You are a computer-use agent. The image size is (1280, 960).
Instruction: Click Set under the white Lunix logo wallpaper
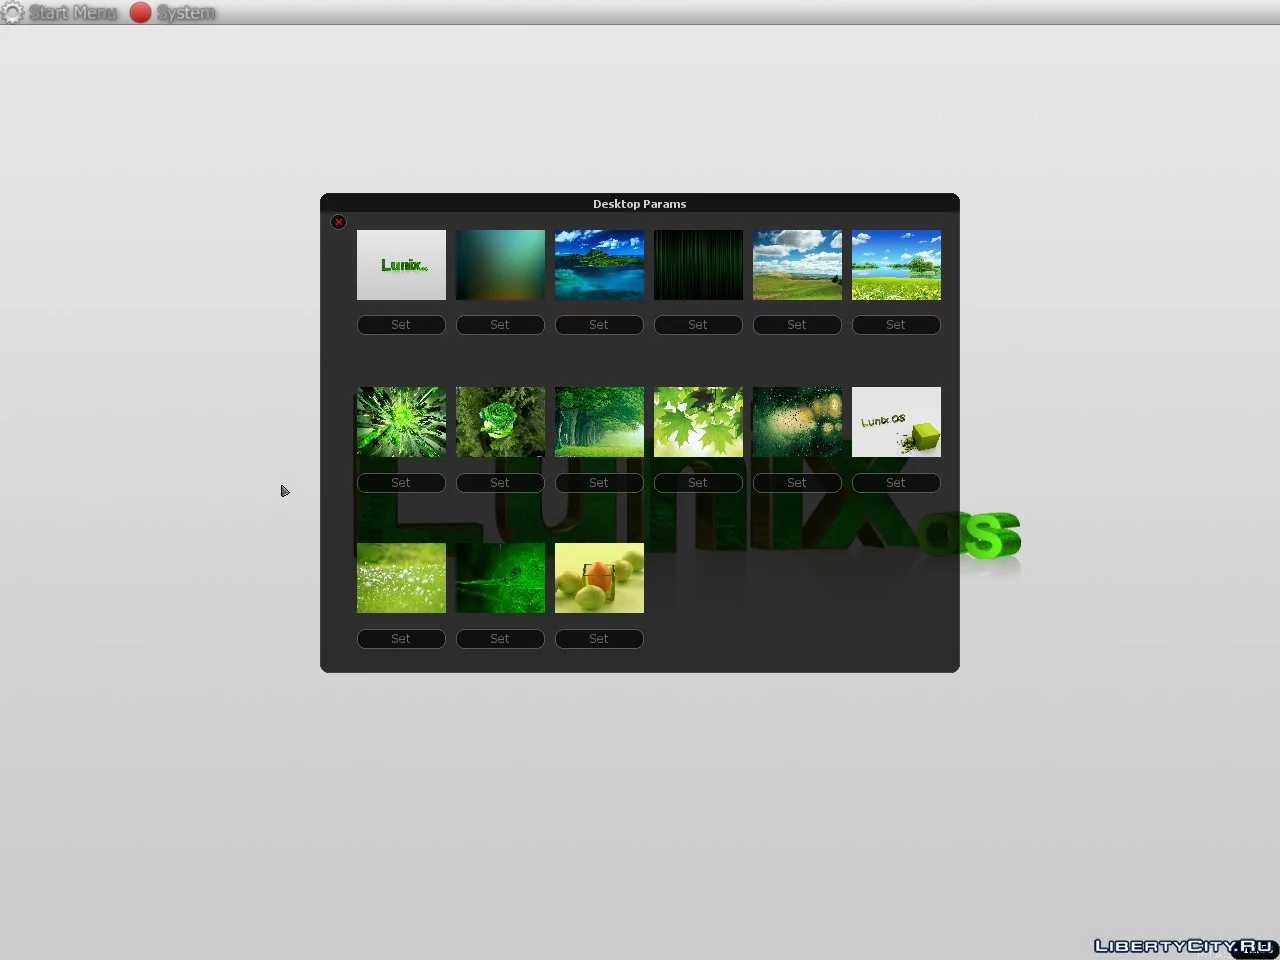[x=401, y=325]
